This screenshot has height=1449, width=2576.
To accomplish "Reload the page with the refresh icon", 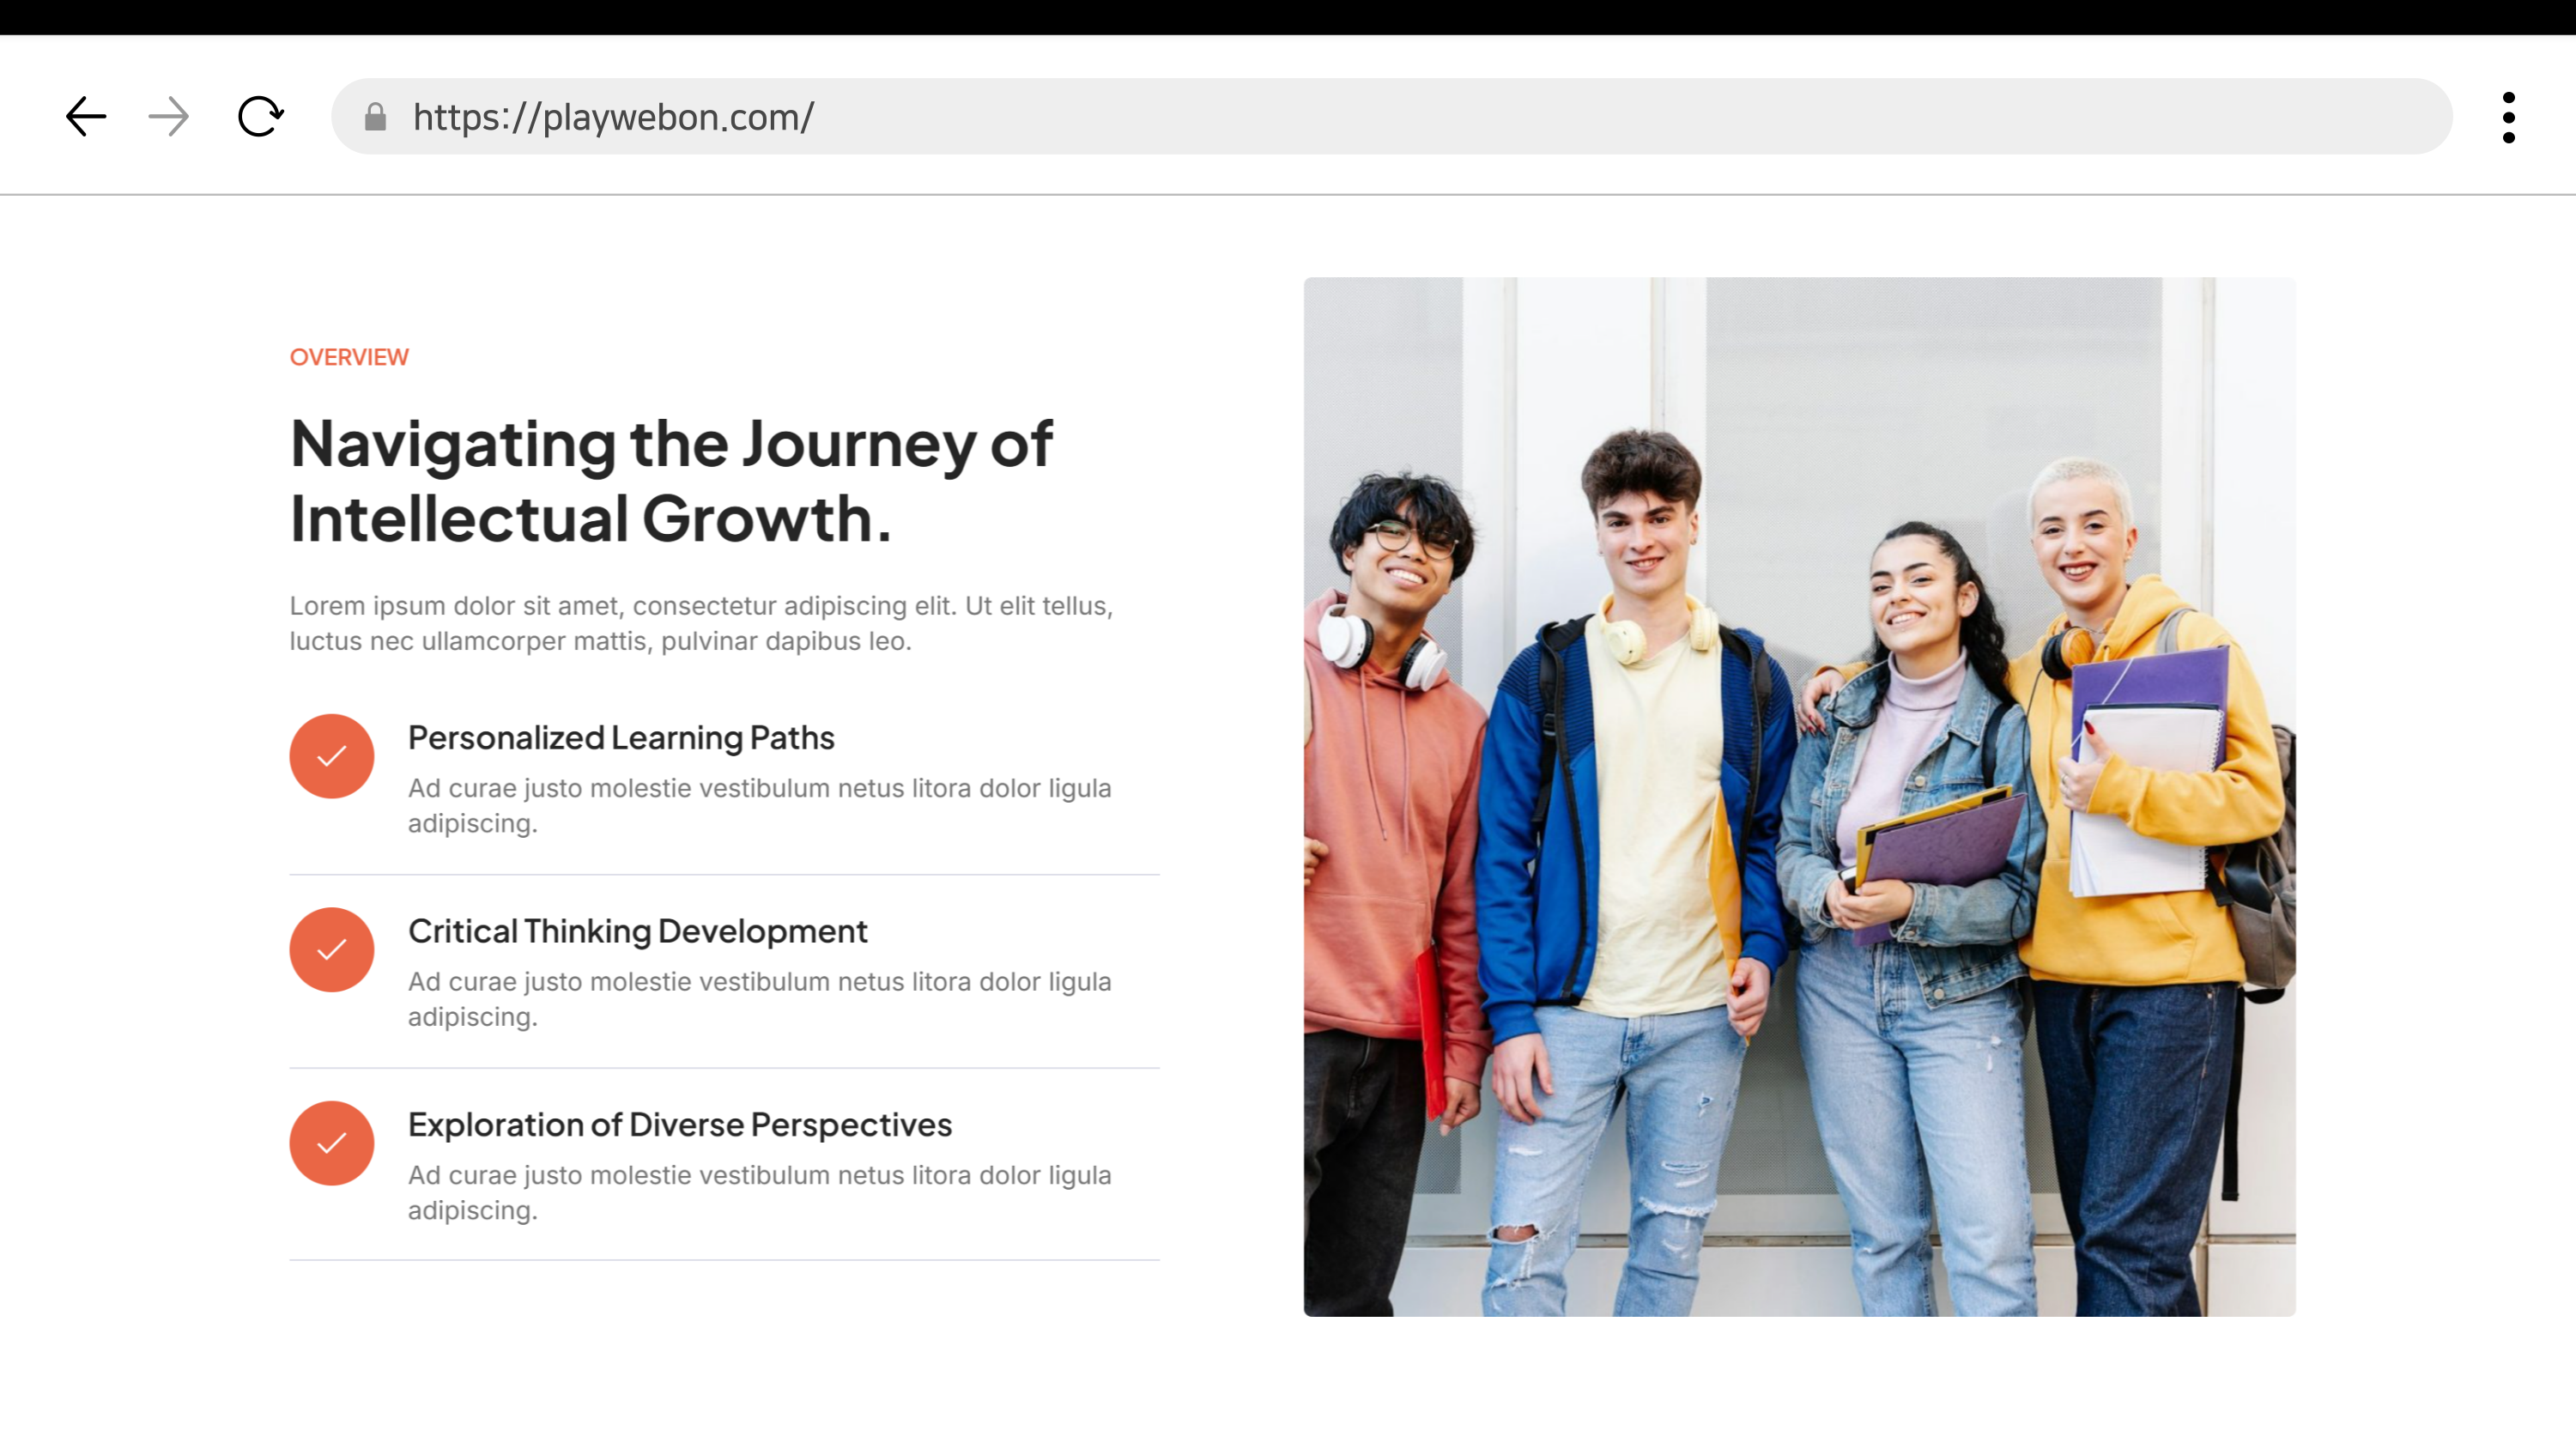I will tap(260, 117).
